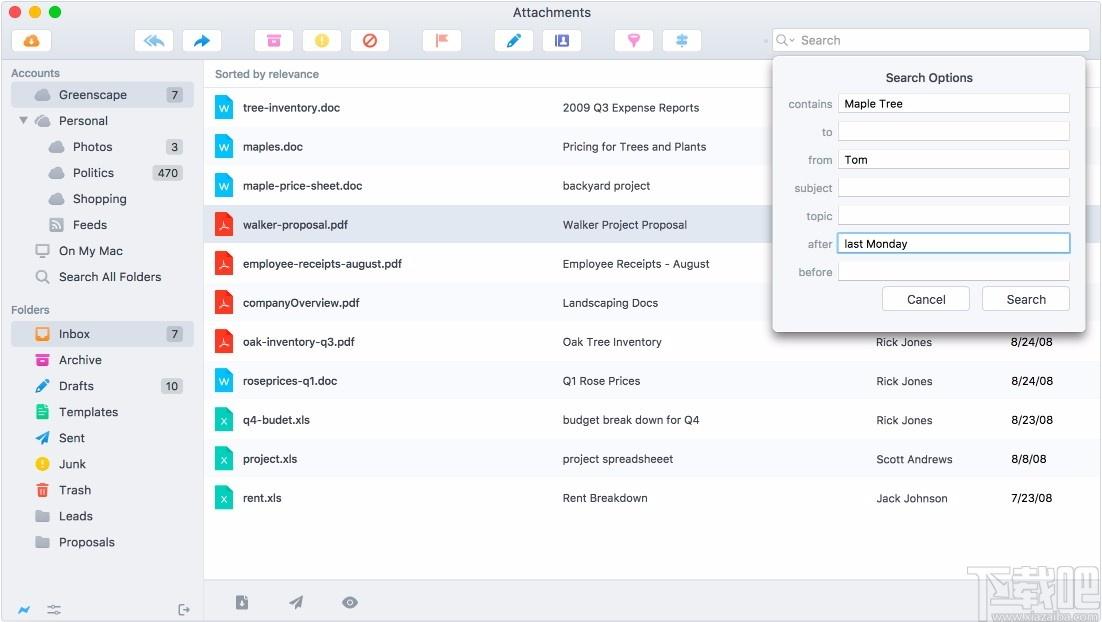Collapse the Personal account disclosure triangle

tap(23, 120)
